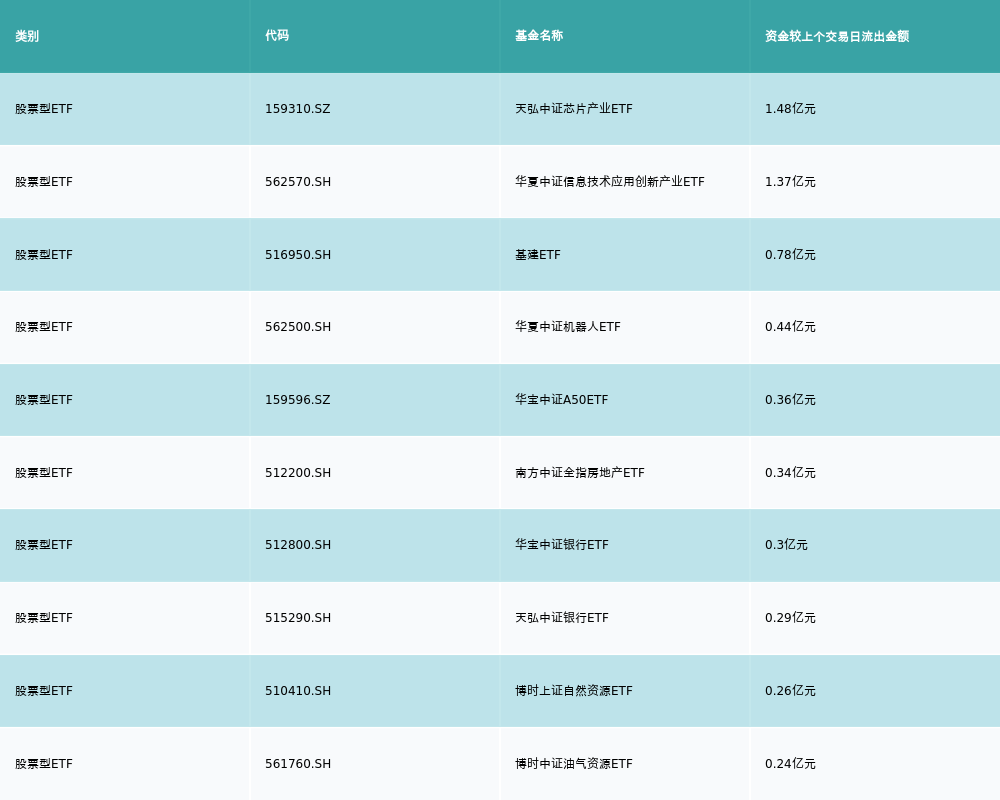Open 天弘中证芯片产业ETF fund name
This screenshot has width=1000, height=800.
pos(573,109)
